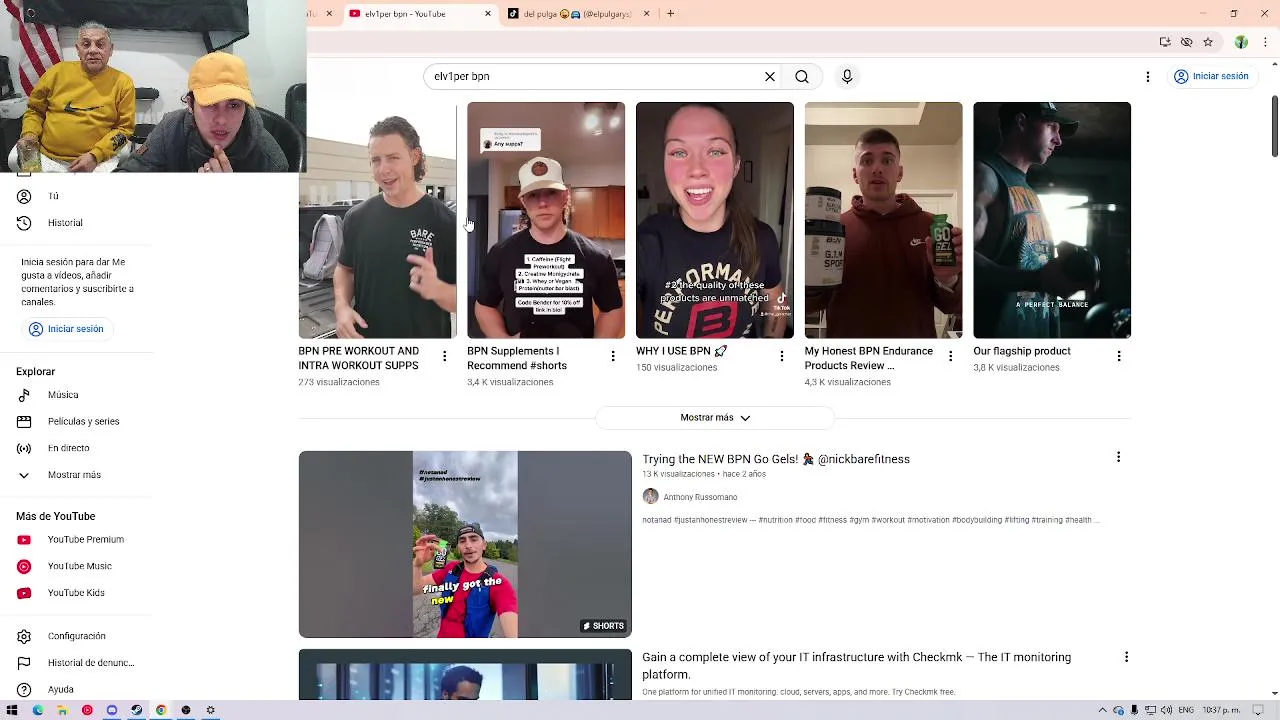Viewport: 1280px width, 720px height.
Task: Bookmark this page with star icon
Action: (1208, 42)
